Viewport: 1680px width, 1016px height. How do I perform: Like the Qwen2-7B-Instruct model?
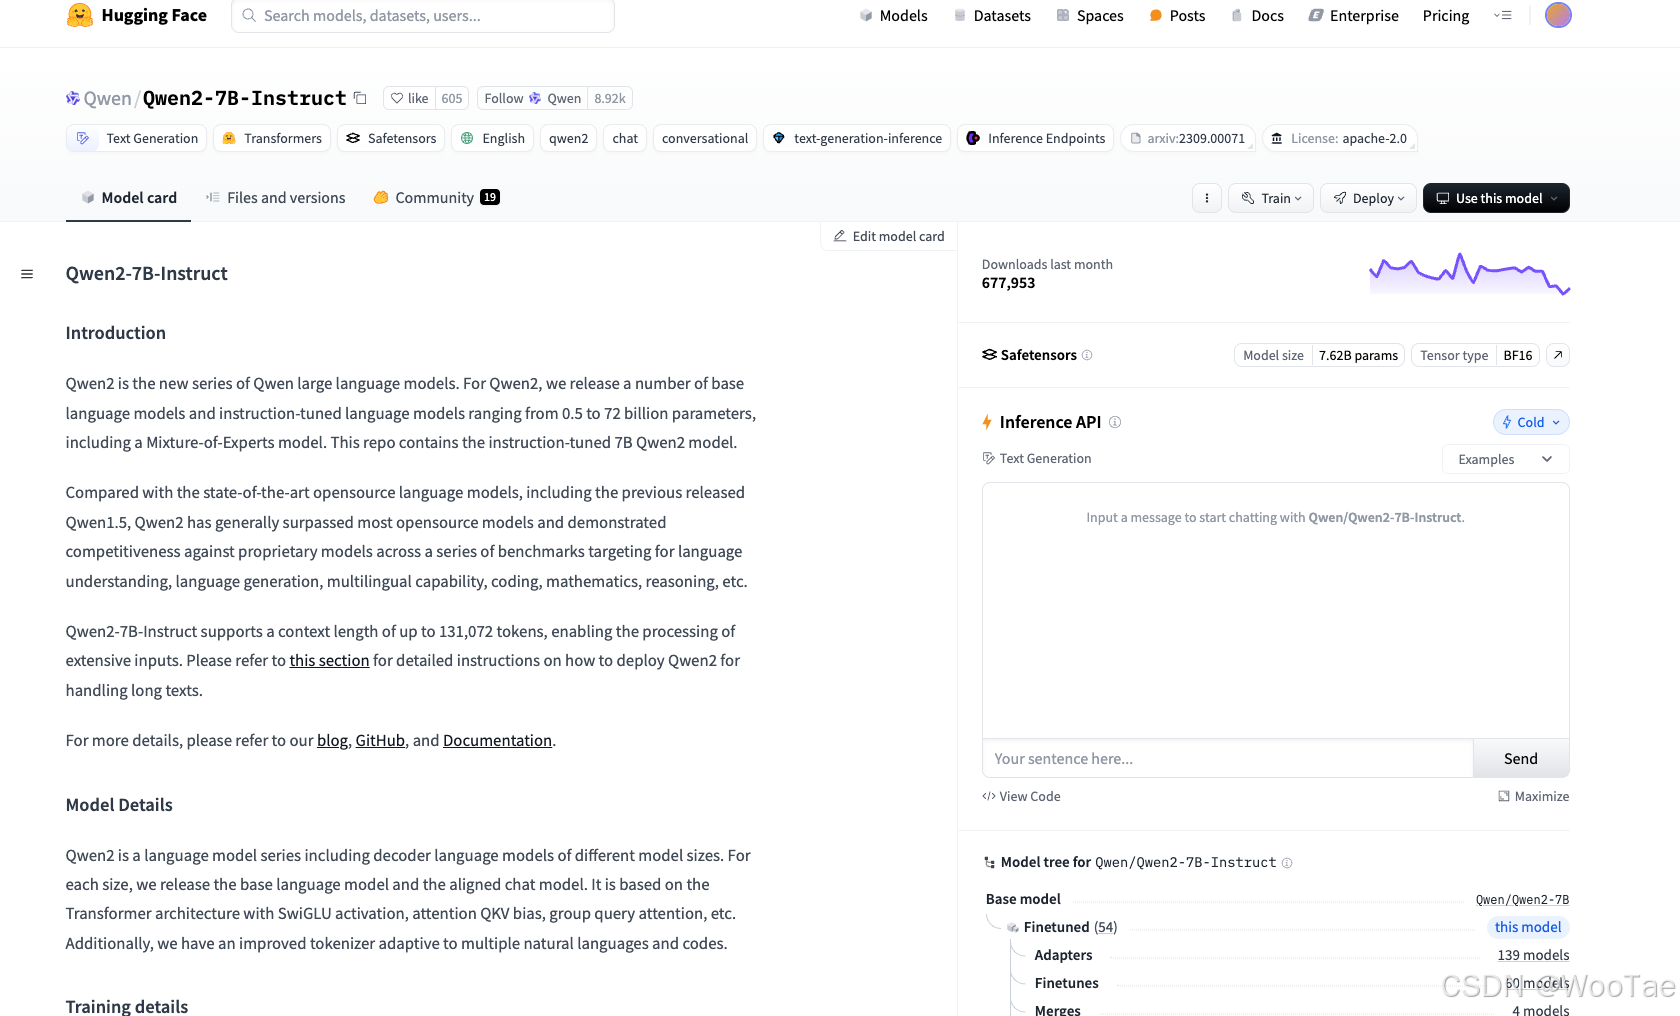tap(410, 98)
